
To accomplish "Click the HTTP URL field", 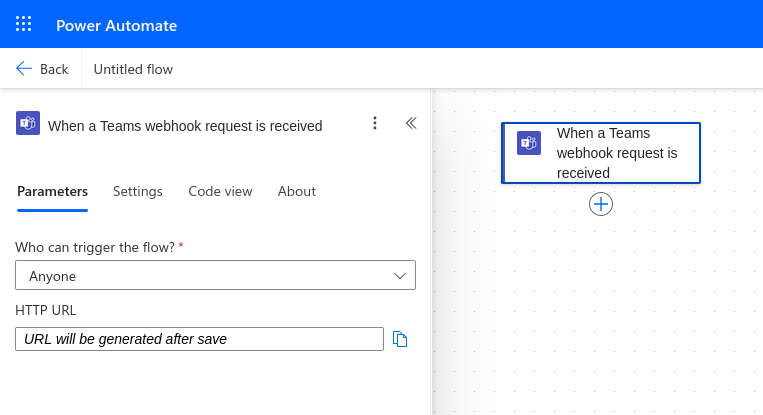I will click(x=200, y=339).
